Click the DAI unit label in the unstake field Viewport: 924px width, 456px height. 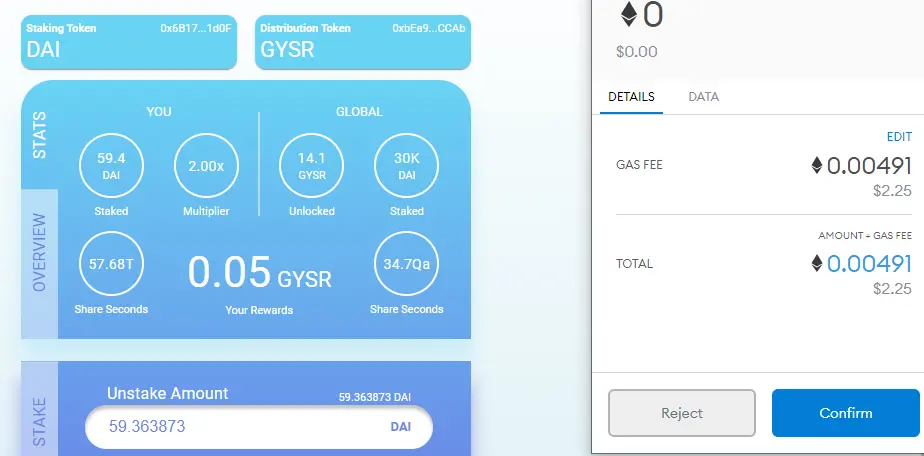tap(401, 427)
